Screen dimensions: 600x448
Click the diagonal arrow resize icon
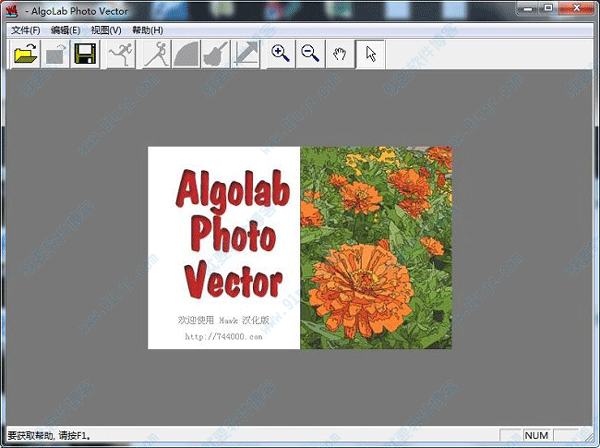[x=246, y=54]
